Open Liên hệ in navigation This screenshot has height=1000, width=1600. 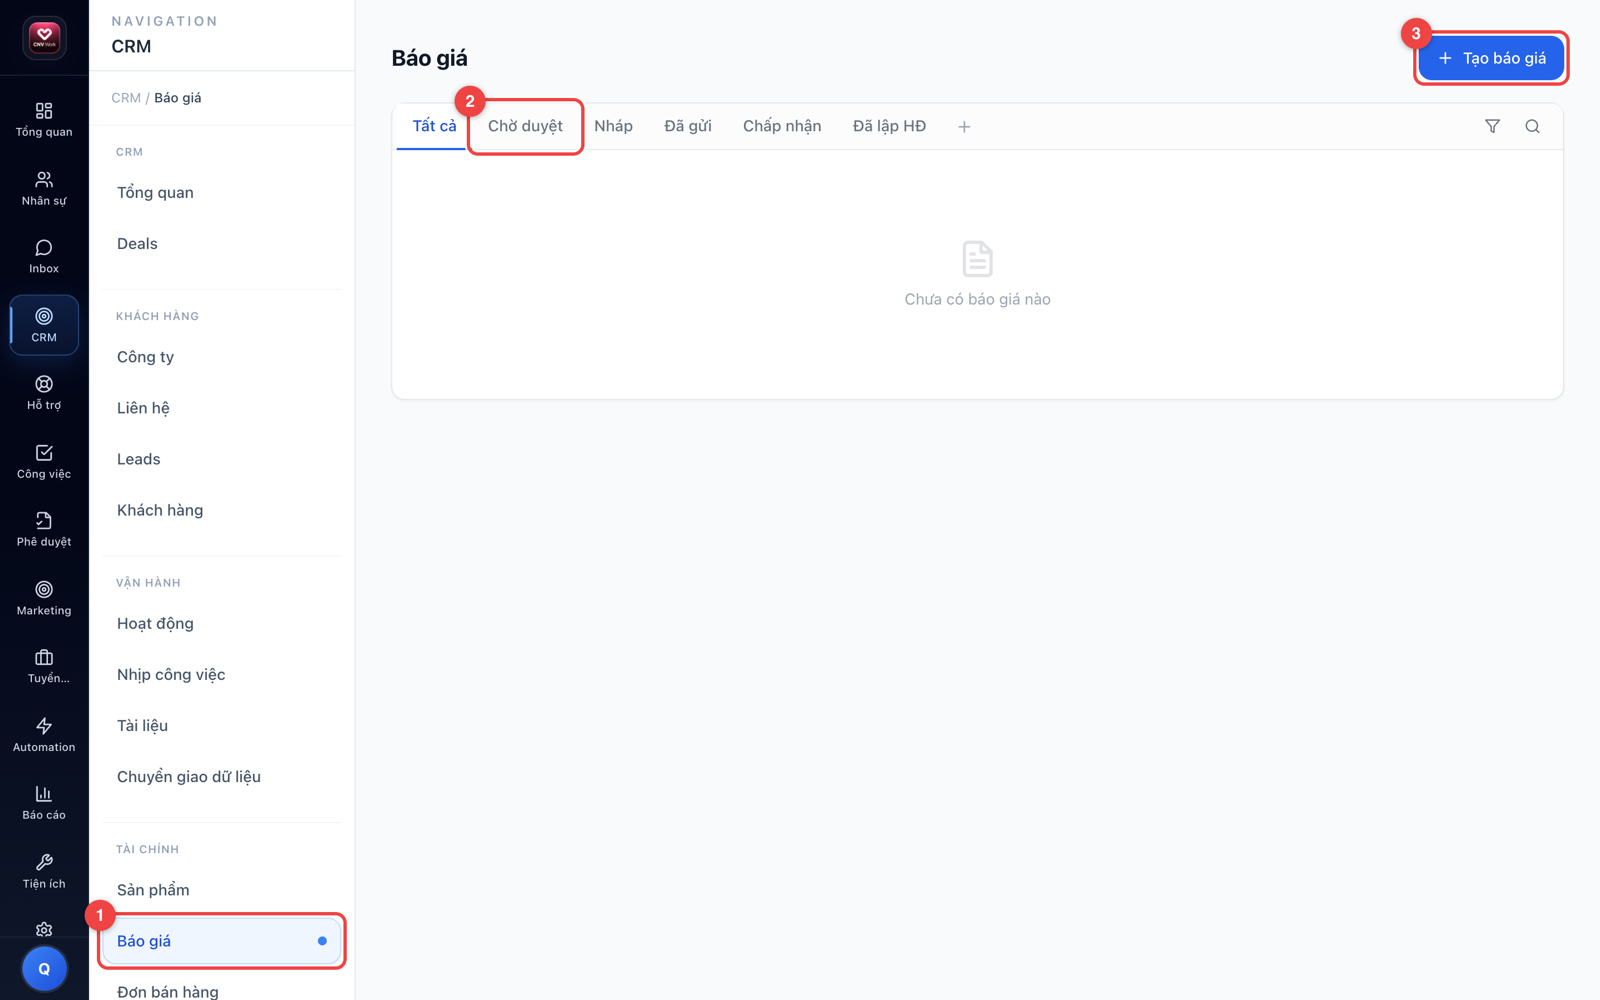222,408
